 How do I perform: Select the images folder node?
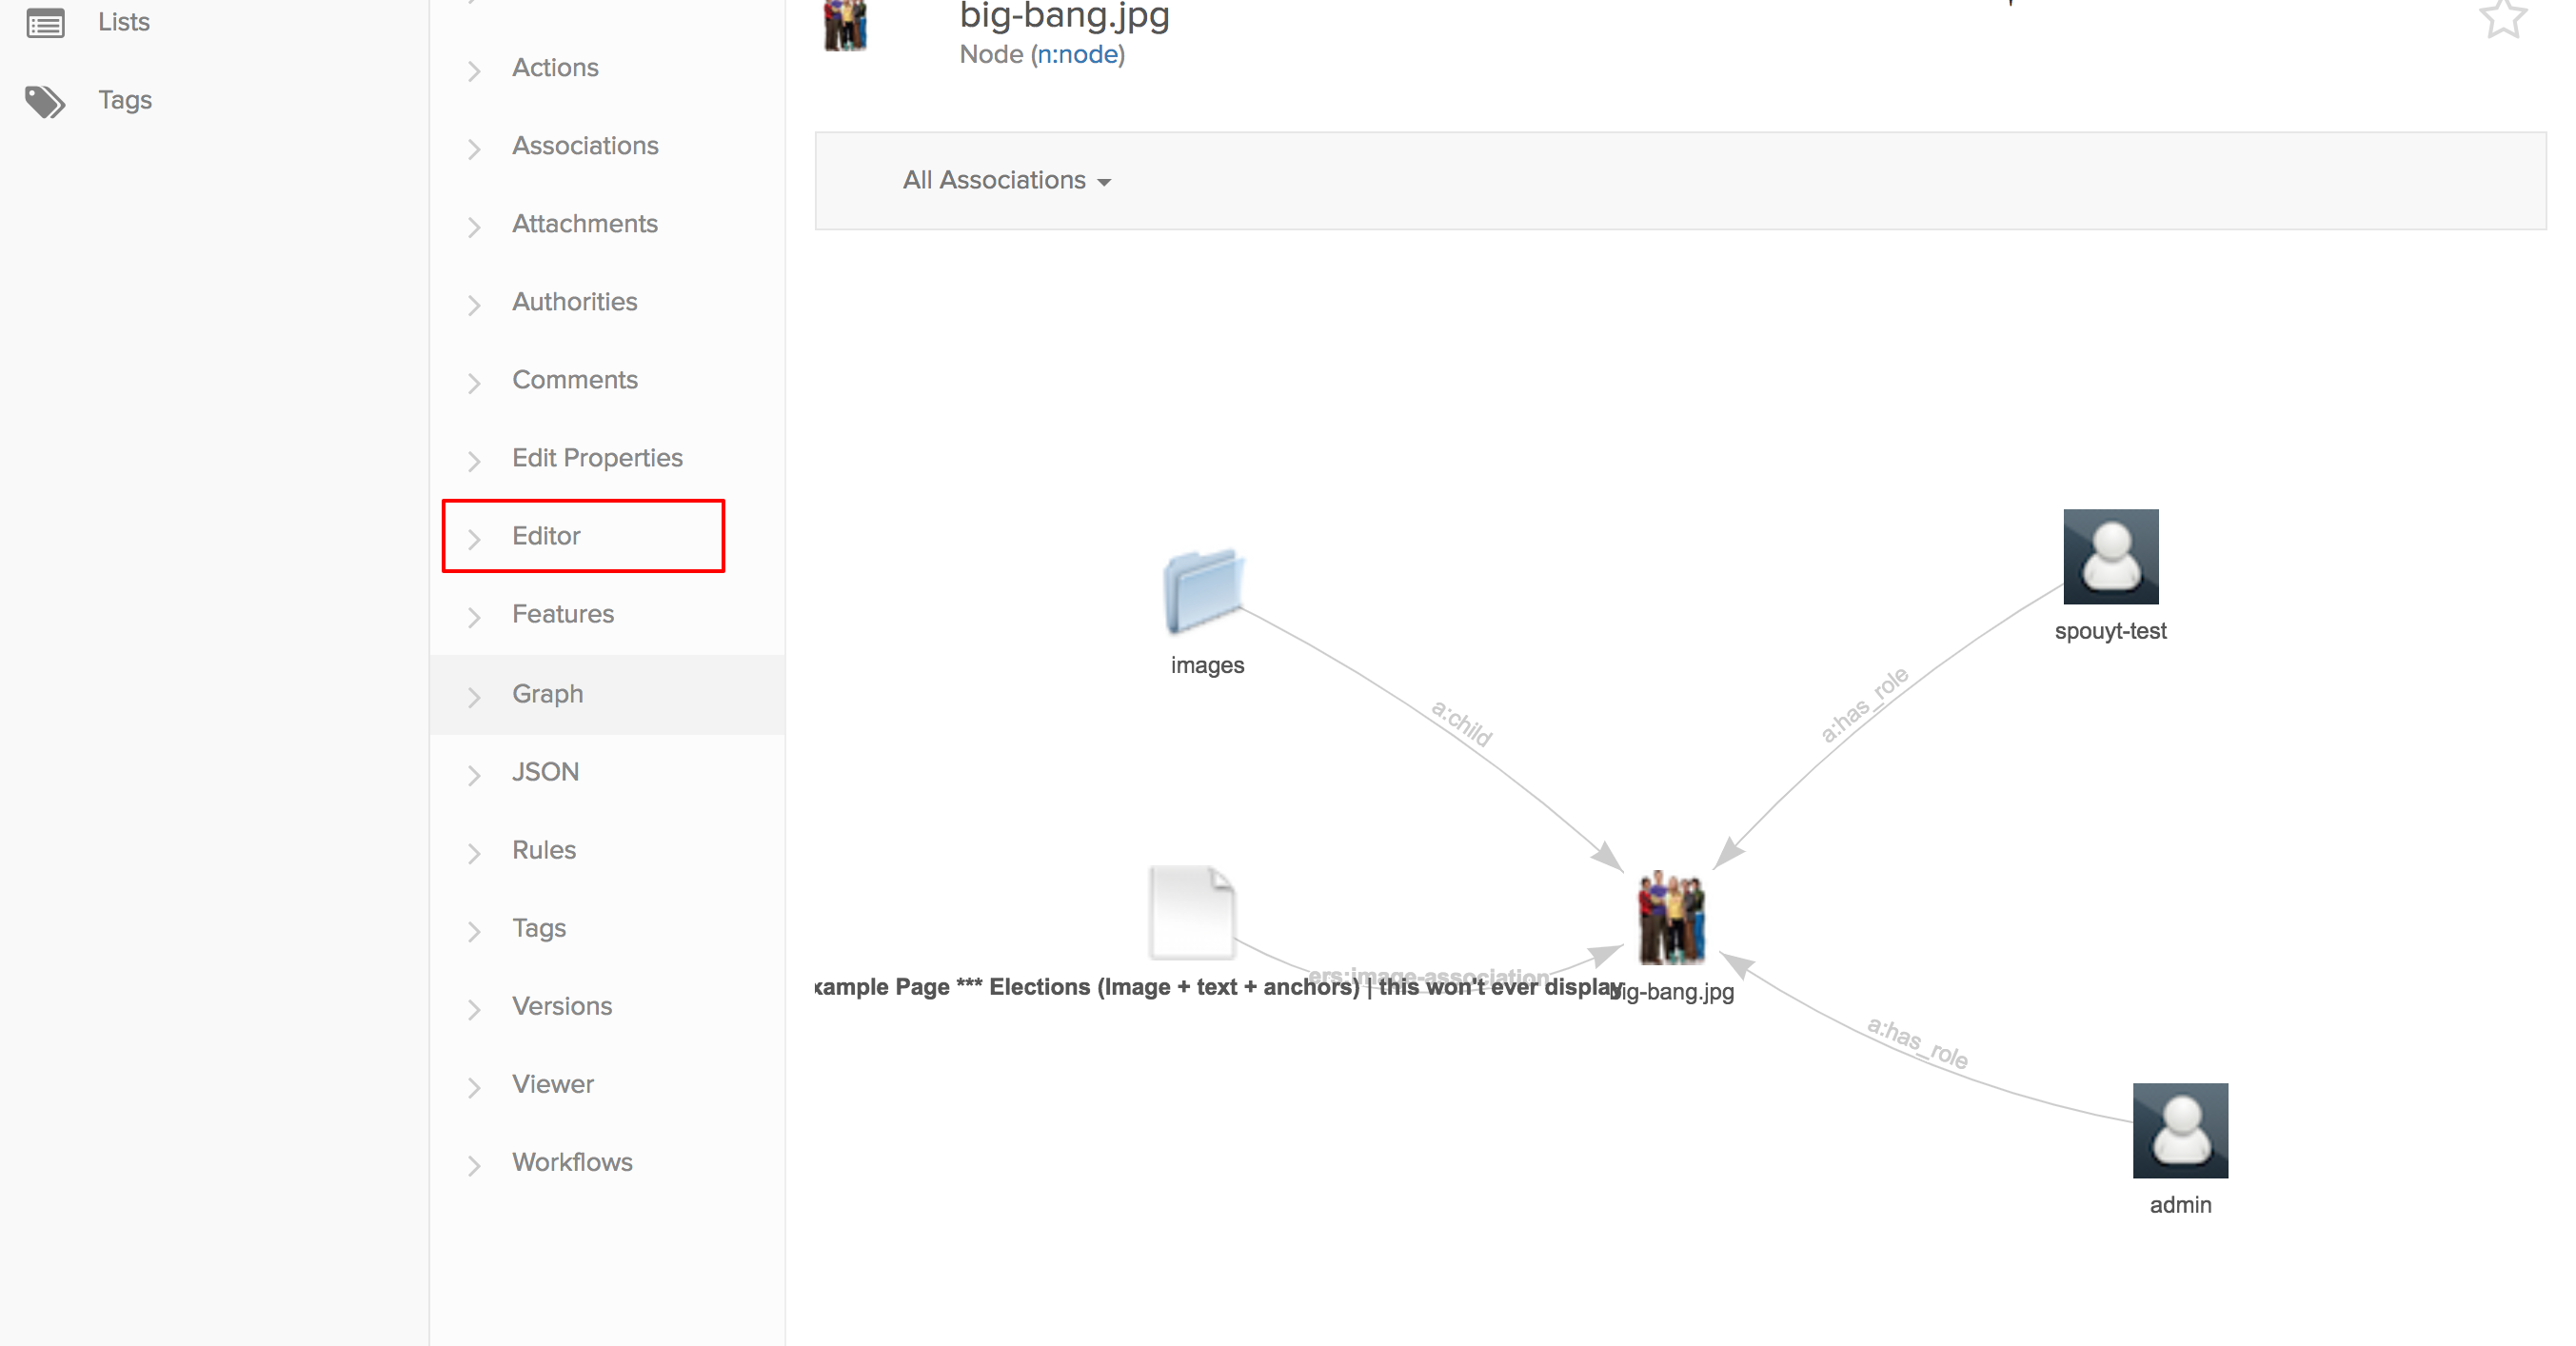coord(1204,591)
